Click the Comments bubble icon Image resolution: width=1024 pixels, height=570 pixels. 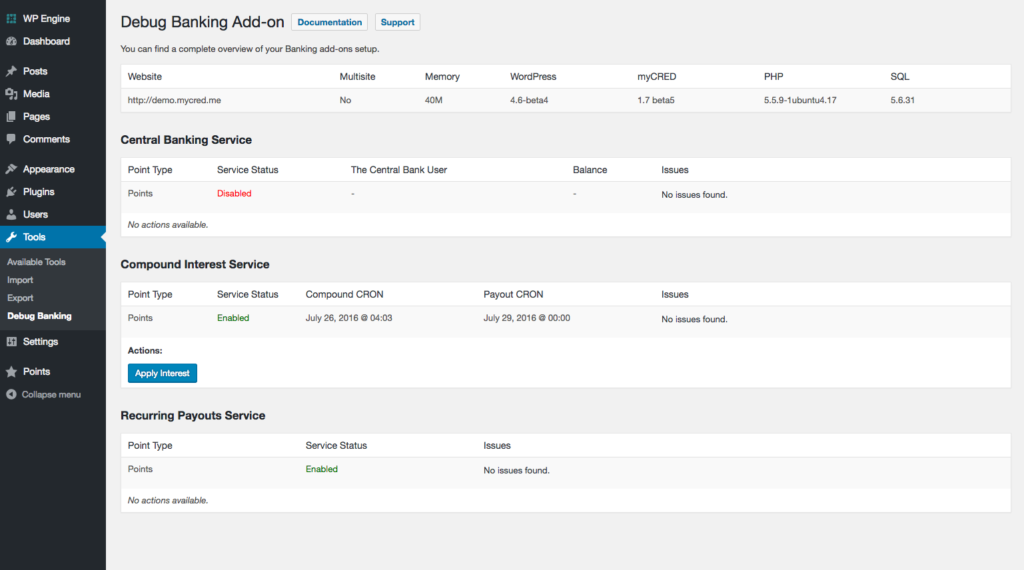pyautogui.click(x=11, y=139)
